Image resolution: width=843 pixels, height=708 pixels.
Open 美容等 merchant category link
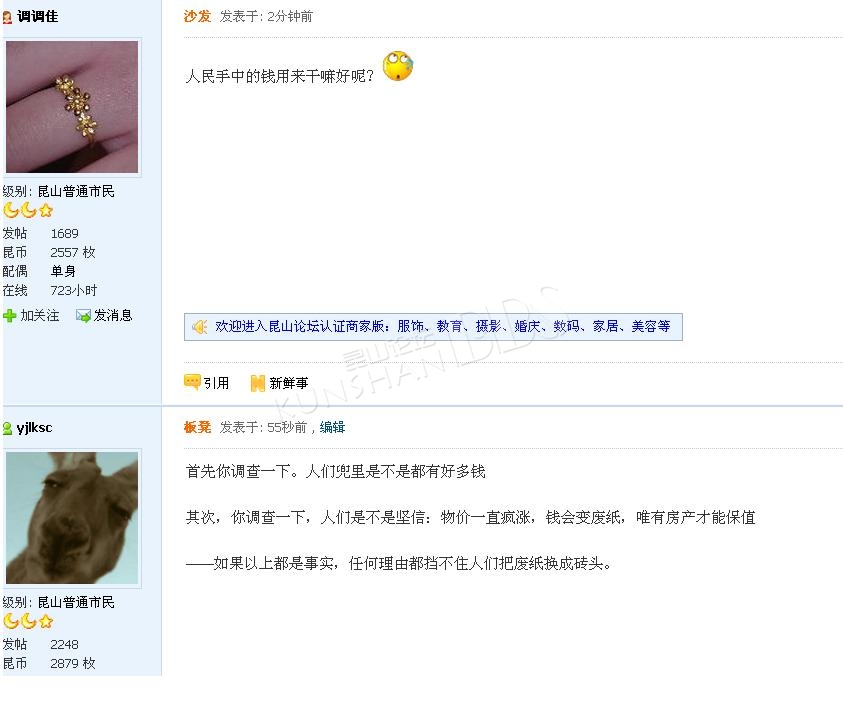pyautogui.click(x=651, y=326)
